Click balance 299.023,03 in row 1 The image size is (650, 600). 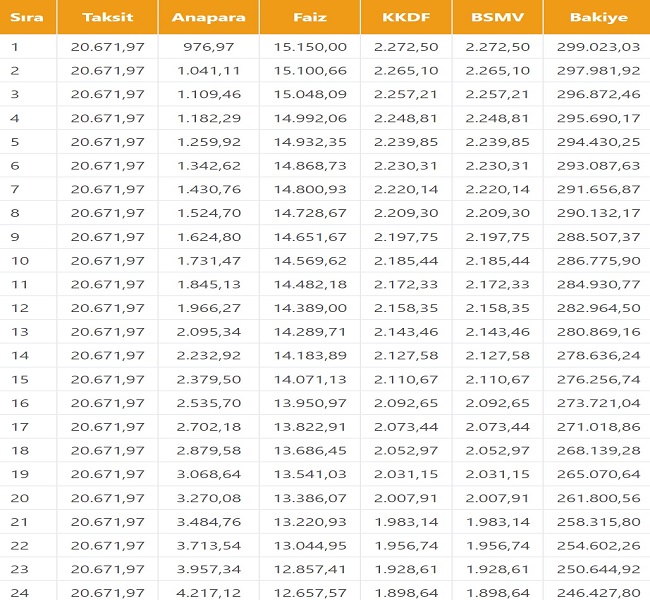point(598,47)
